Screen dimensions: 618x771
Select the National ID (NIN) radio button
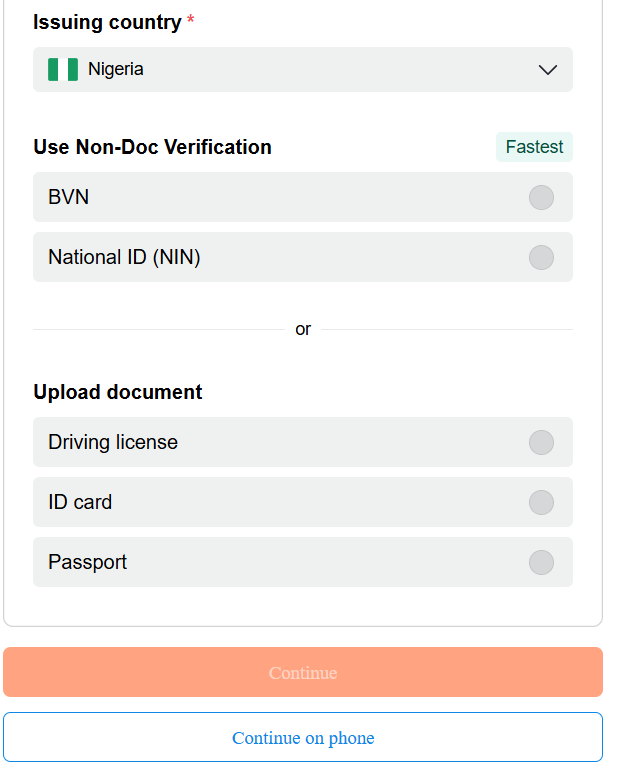point(541,257)
